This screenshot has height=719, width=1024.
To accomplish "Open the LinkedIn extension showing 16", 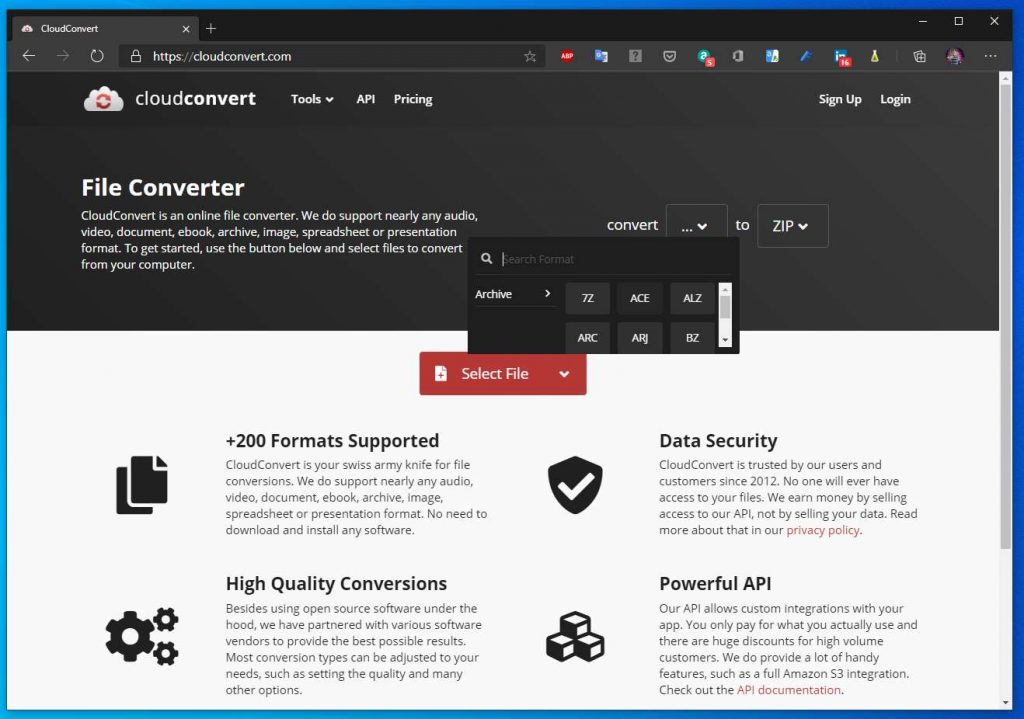I will click(842, 57).
